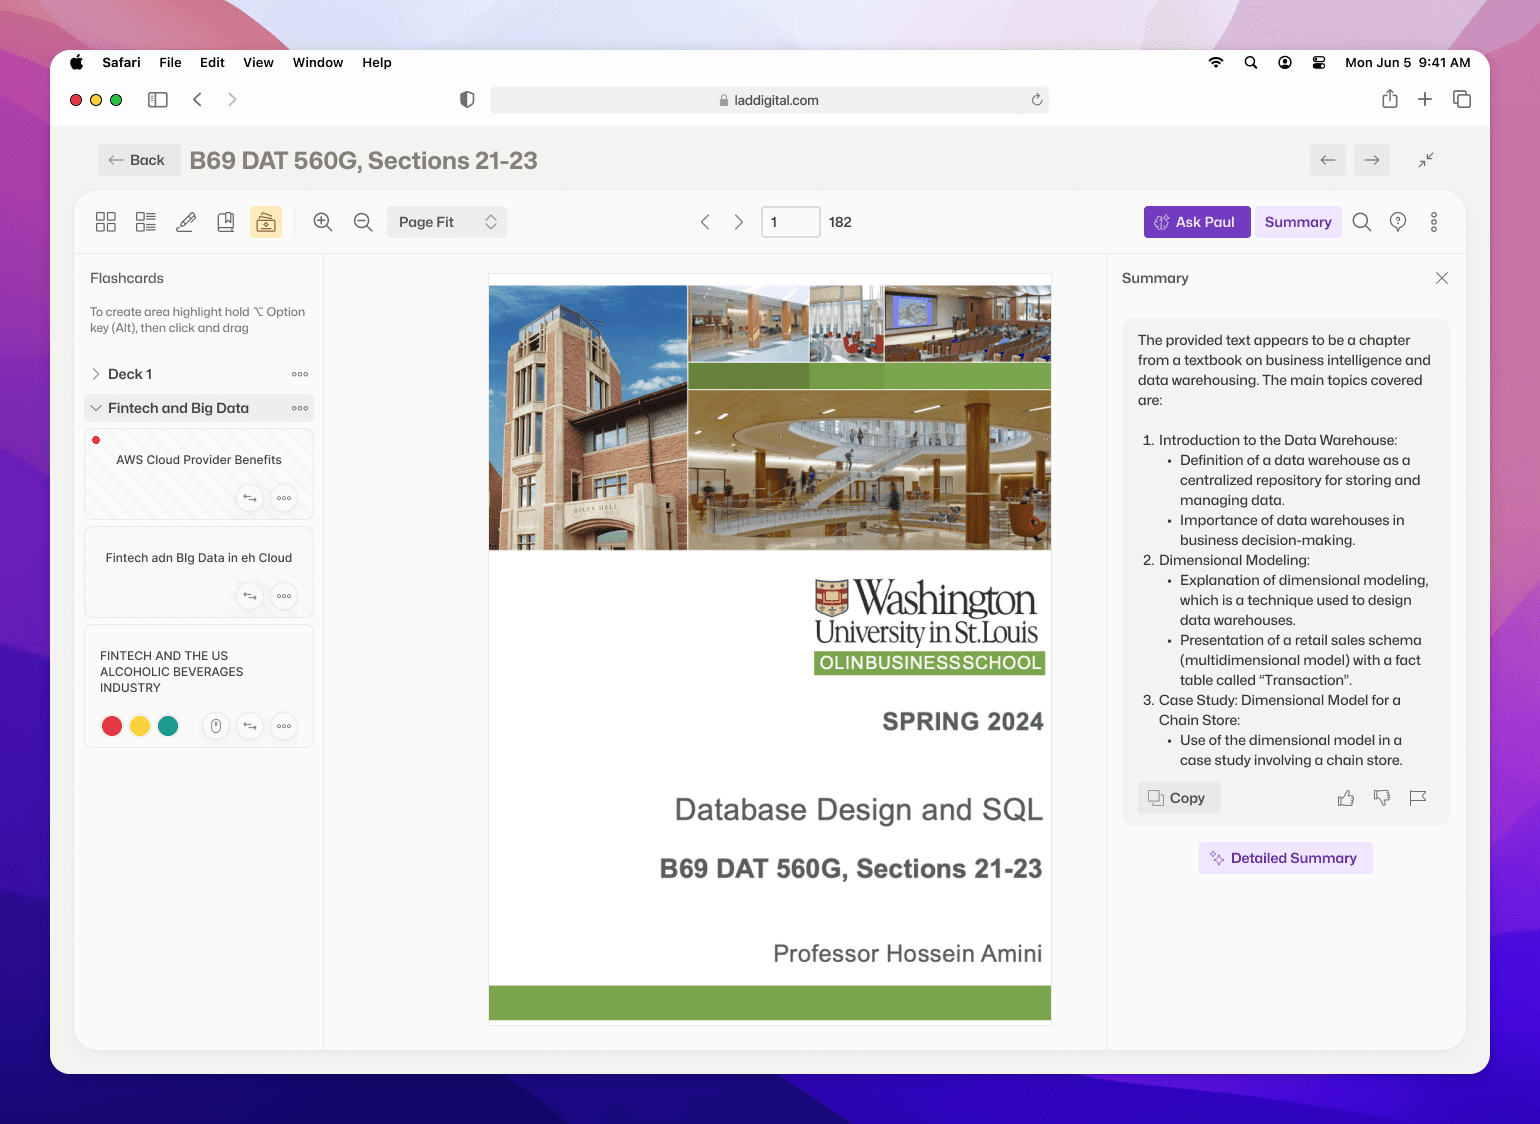
Task: Expand the Deck 1 group
Action: 96,374
